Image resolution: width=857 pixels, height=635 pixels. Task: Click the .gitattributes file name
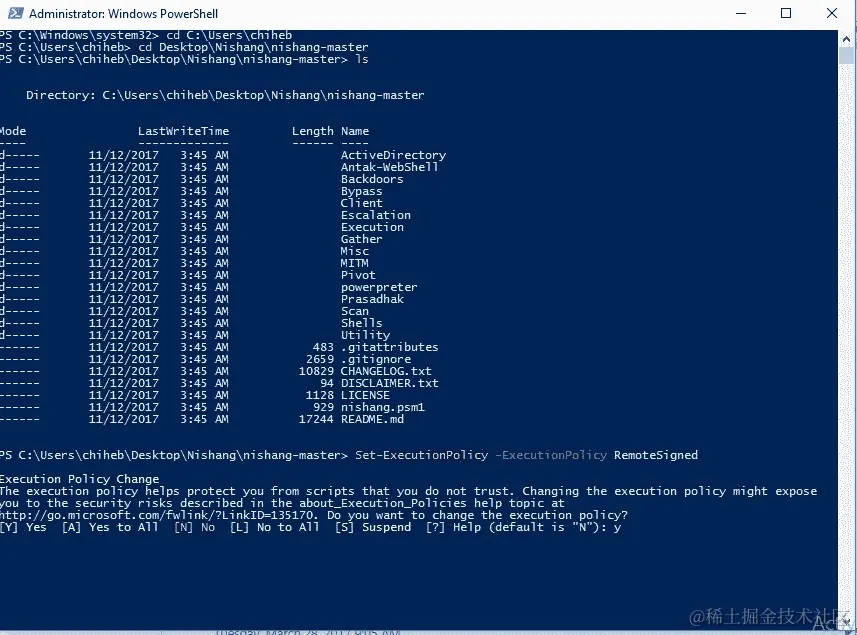click(389, 348)
